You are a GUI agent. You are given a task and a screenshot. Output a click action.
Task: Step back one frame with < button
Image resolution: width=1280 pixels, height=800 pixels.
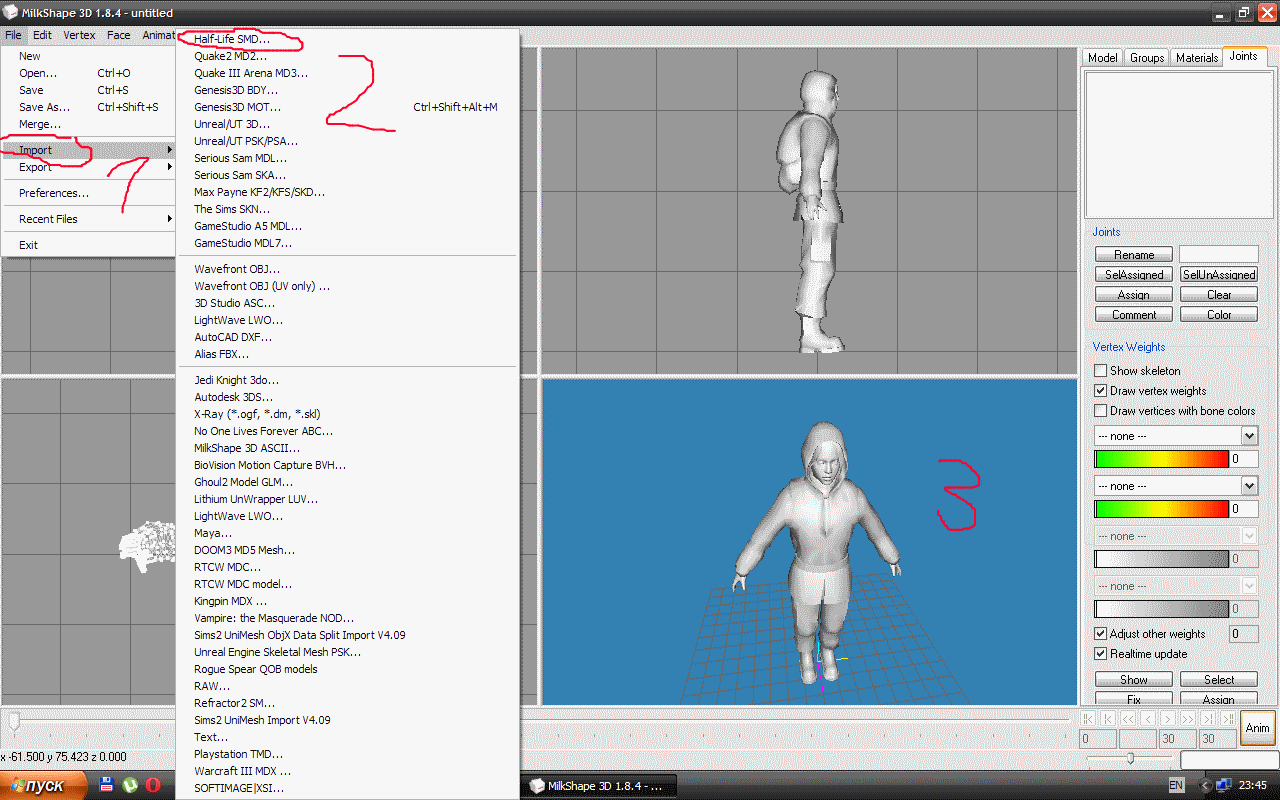point(1148,718)
